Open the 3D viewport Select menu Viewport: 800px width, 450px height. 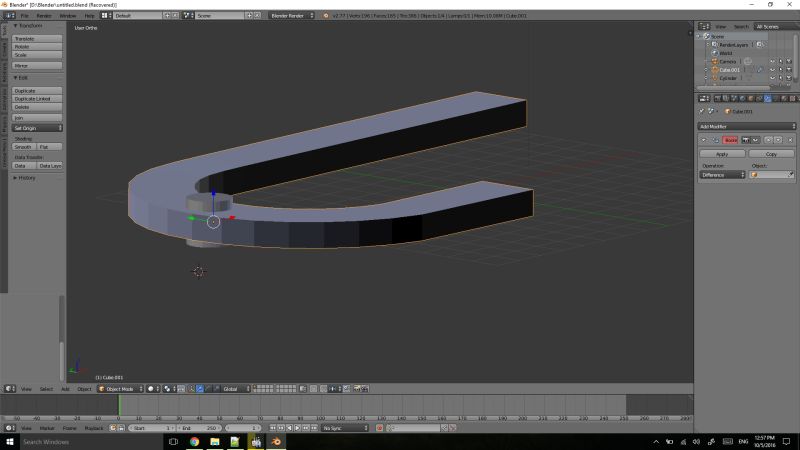point(46,389)
